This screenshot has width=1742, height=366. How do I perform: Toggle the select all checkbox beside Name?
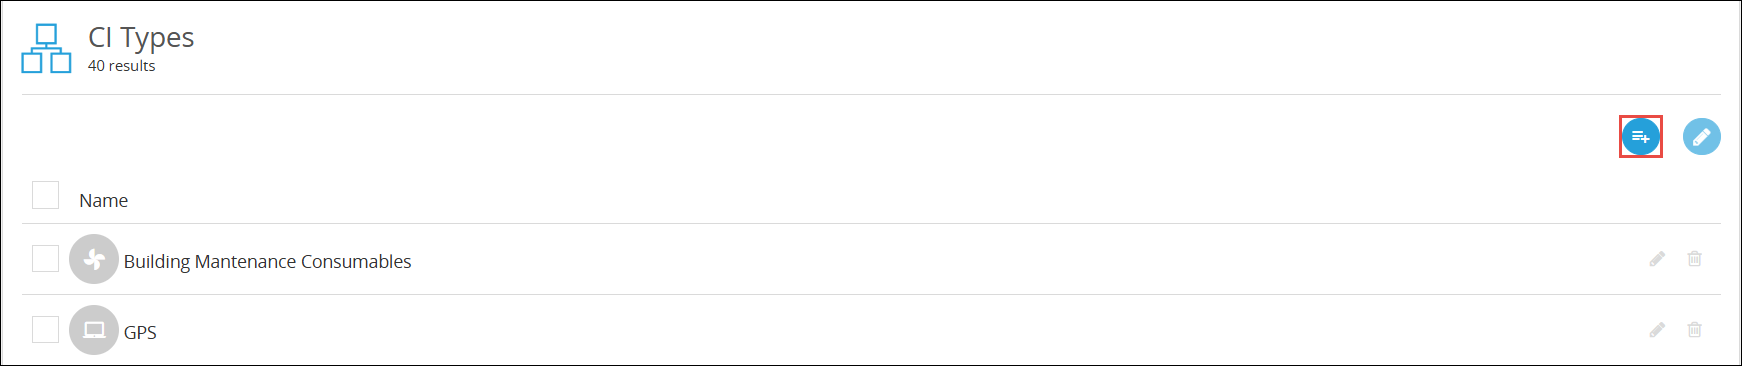[45, 195]
